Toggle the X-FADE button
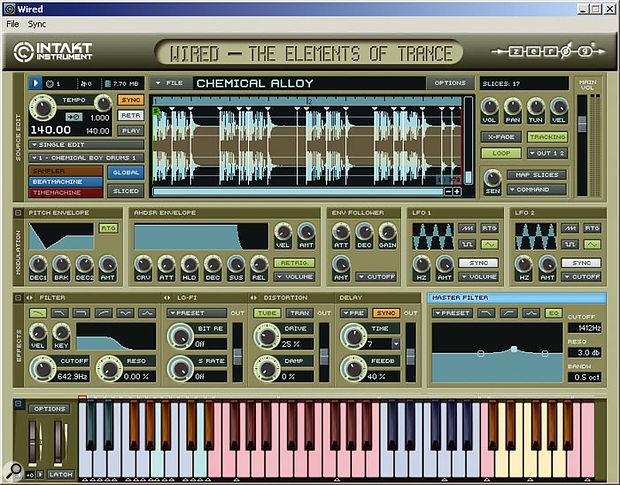 [501, 137]
